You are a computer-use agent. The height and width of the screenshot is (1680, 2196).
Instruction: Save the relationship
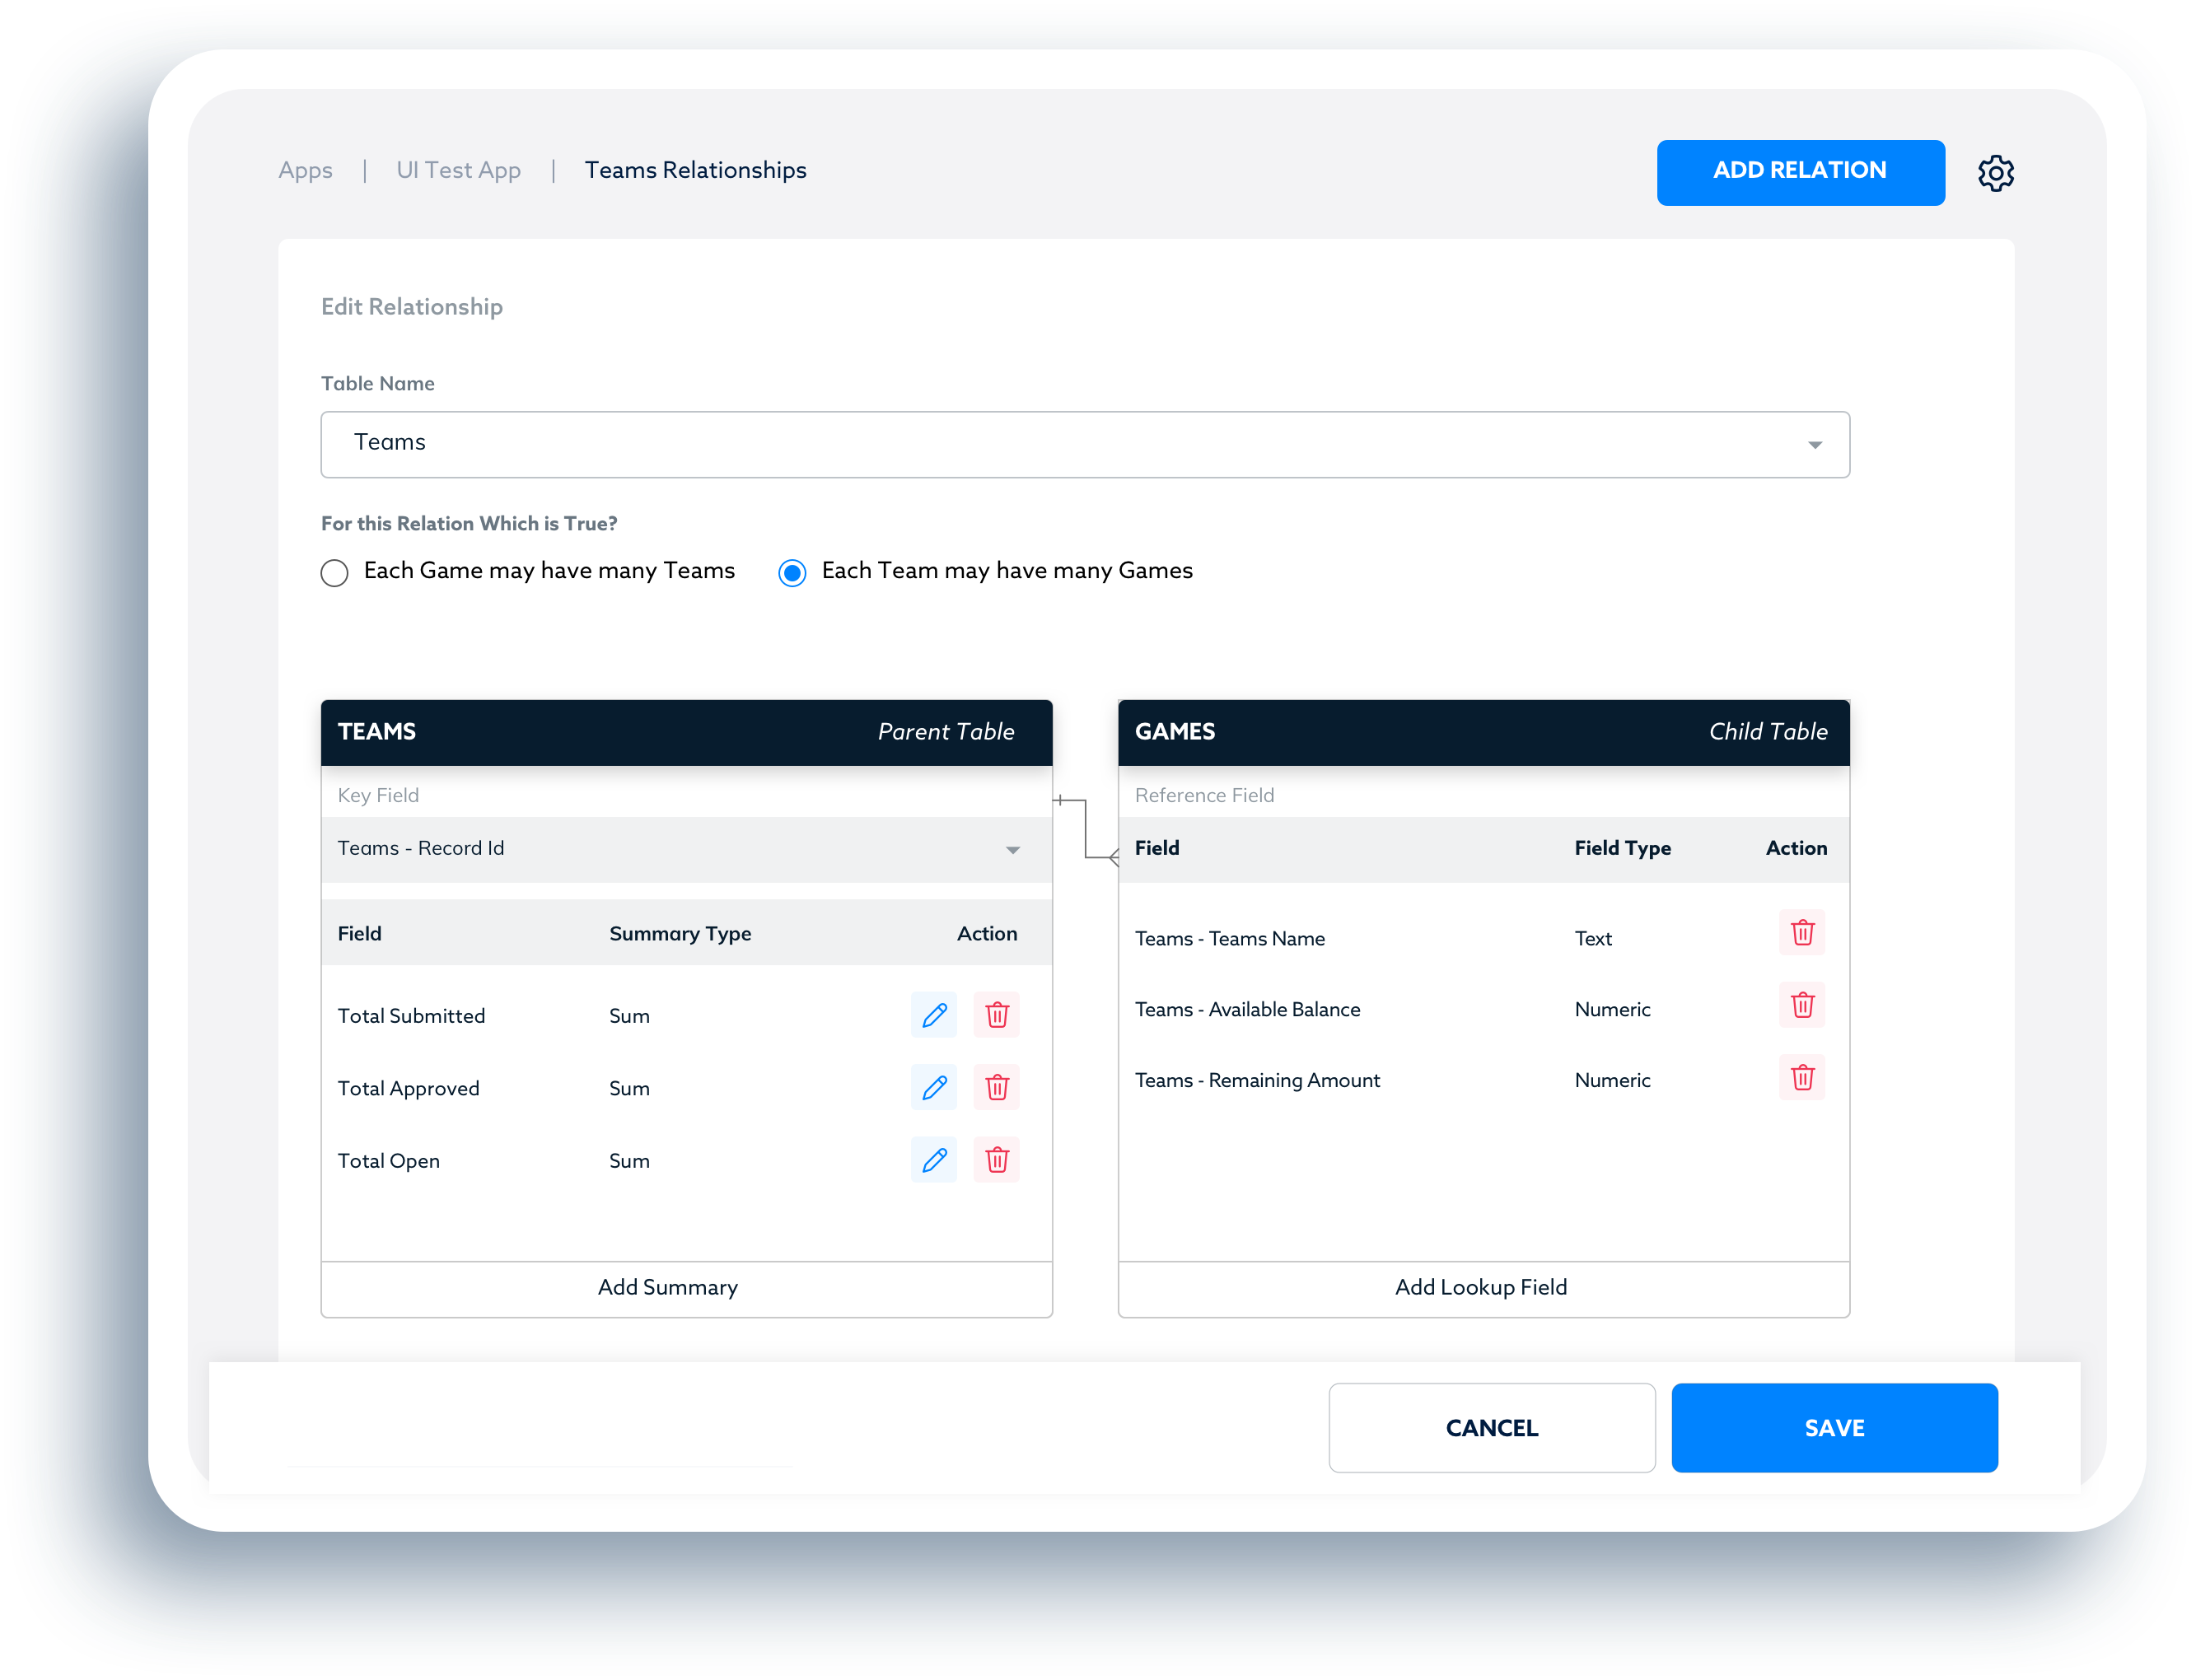1834,1427
